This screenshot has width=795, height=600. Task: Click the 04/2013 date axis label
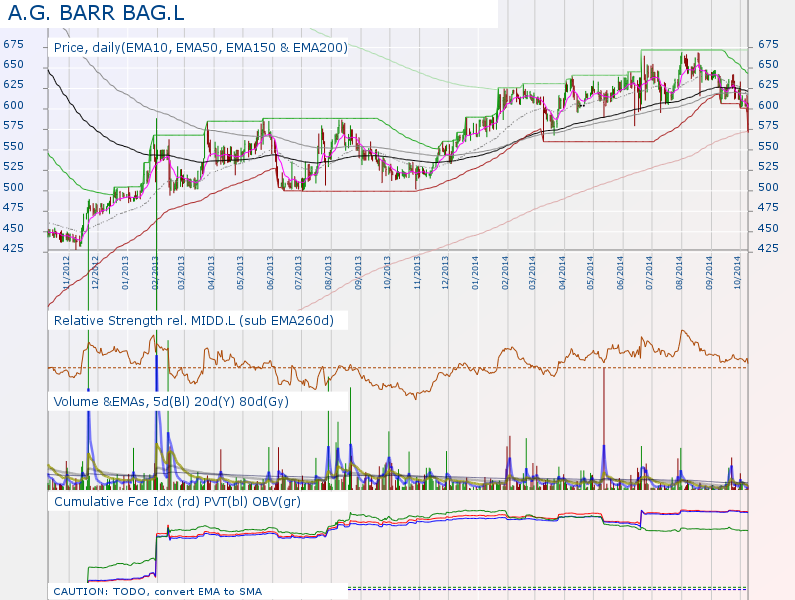tap(210, 273)
